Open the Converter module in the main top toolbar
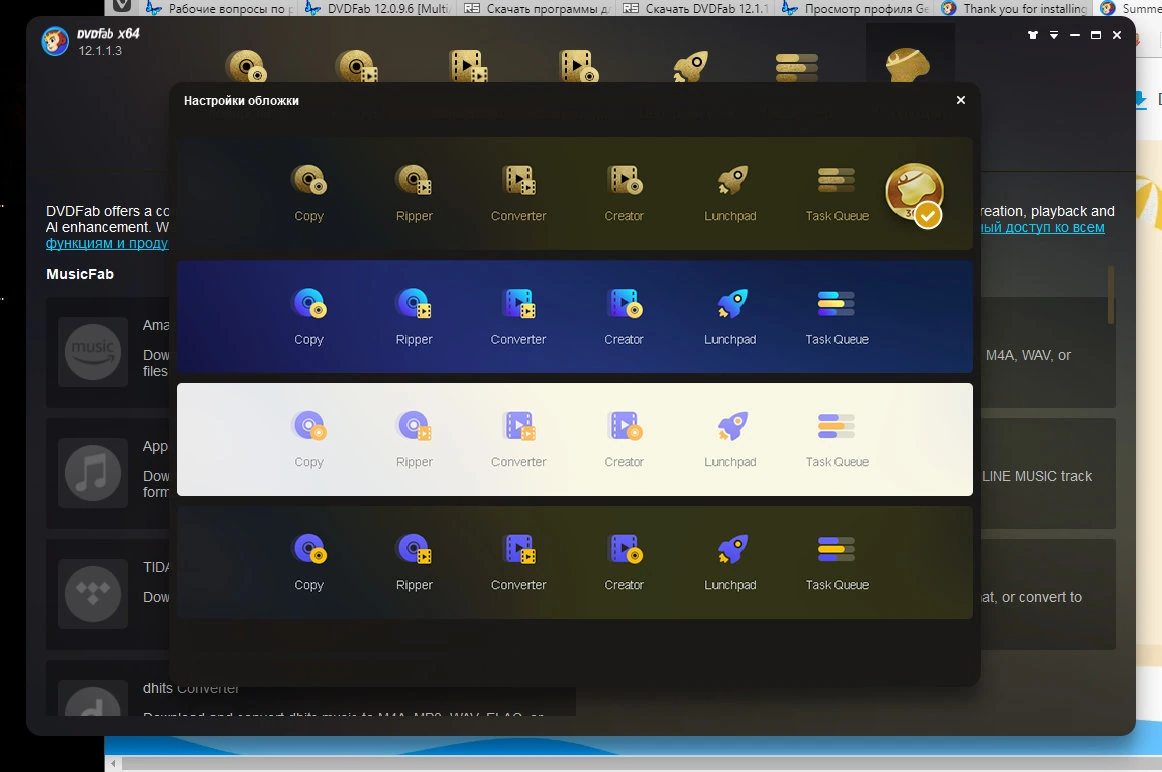The image size is (1162, 772). [x=468, y=66]
